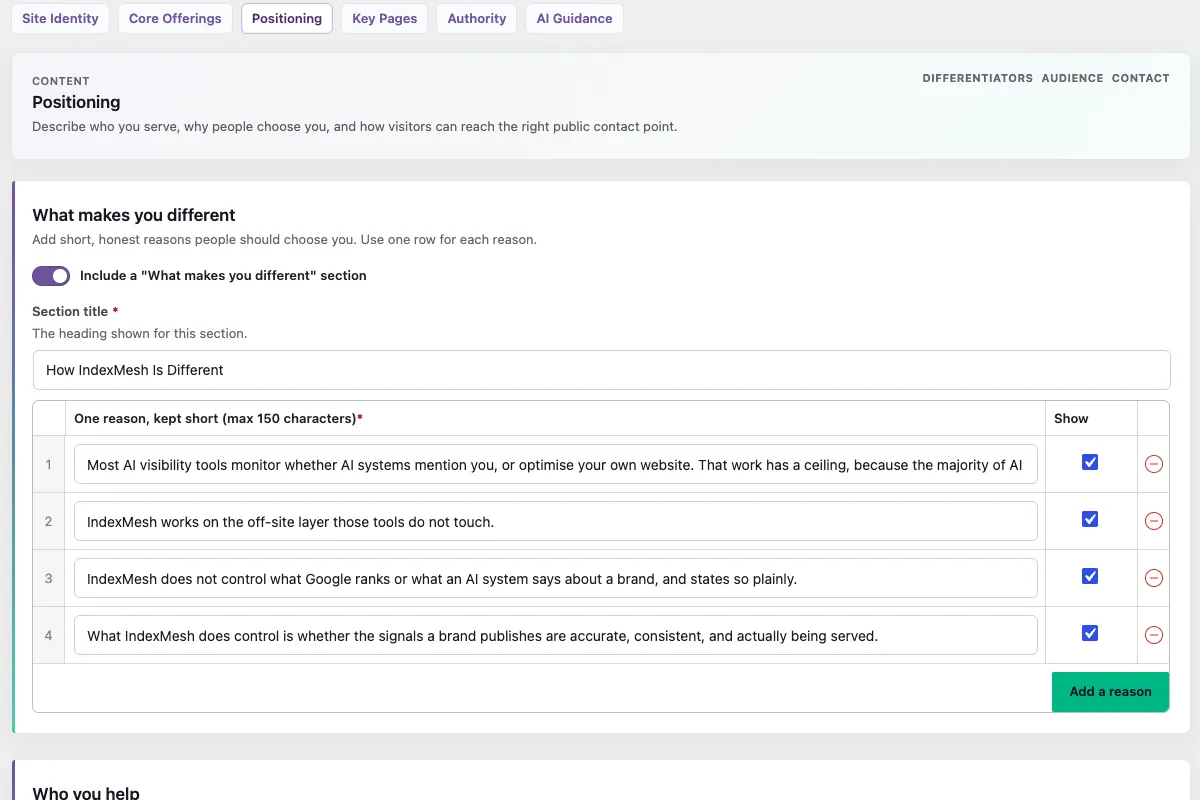Open the Site Identity tab
Image resolution: width=1200 pixels, height=800 pixels.
pos(60,18)
